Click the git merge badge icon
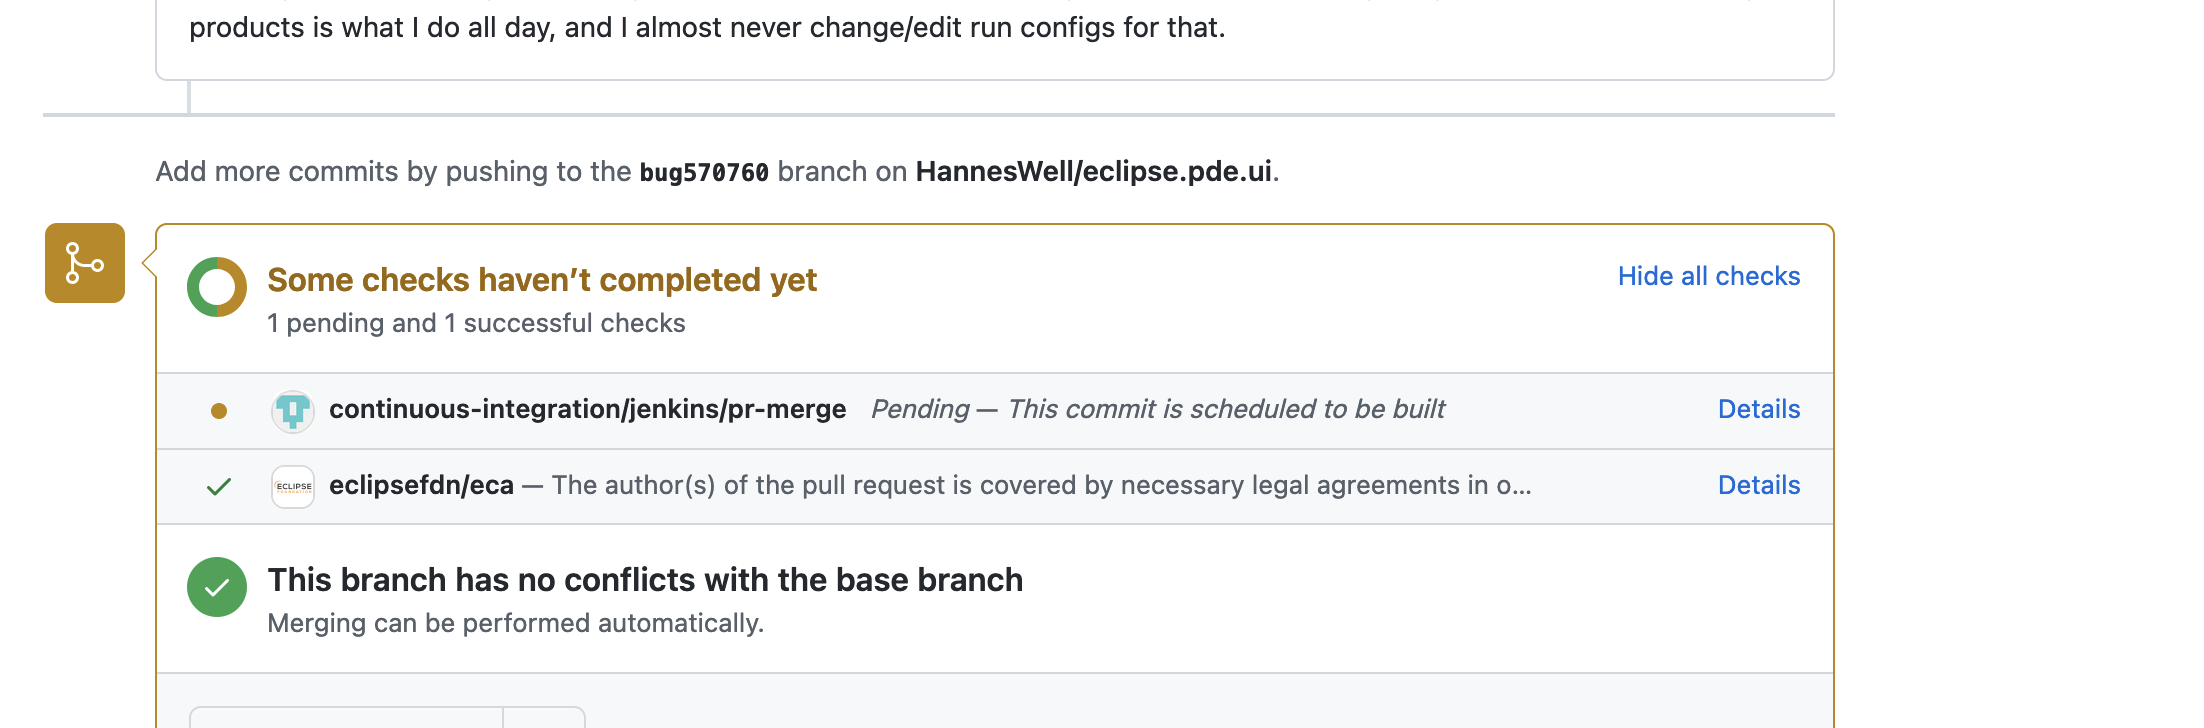This screenshot has width=2204, height=728. pos(85,263)
